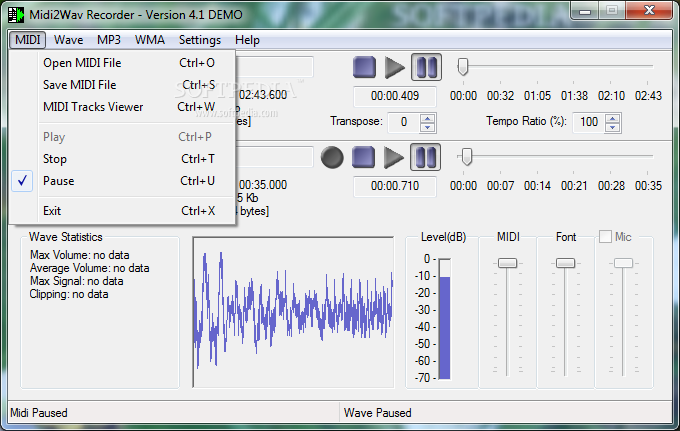680x431 pixels.
Task: Click the 02:10 marker on MIDI timeline
Action: tap(611, 96)
